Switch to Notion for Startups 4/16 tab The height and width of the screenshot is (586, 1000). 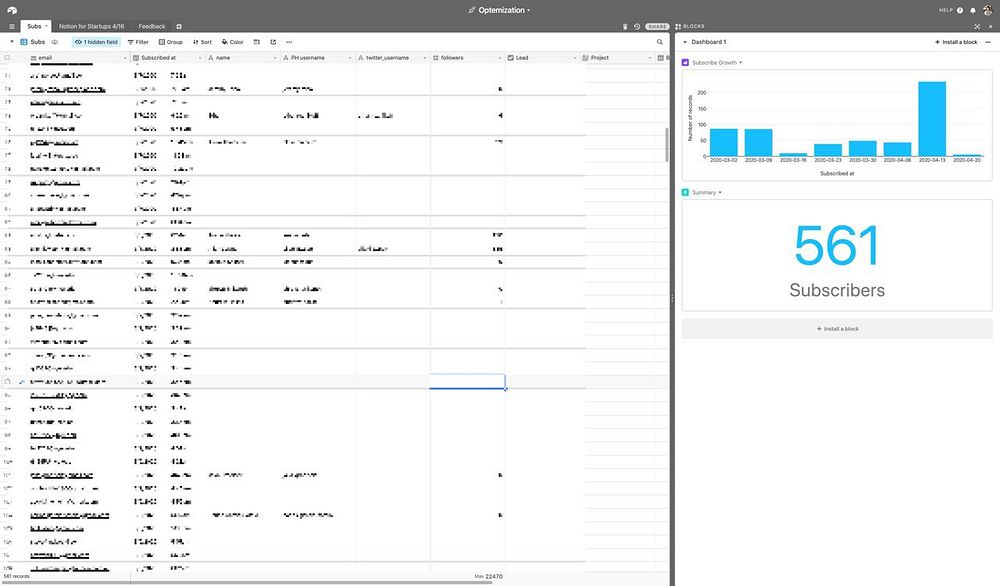pyautogui.click(x=91, y=26)
